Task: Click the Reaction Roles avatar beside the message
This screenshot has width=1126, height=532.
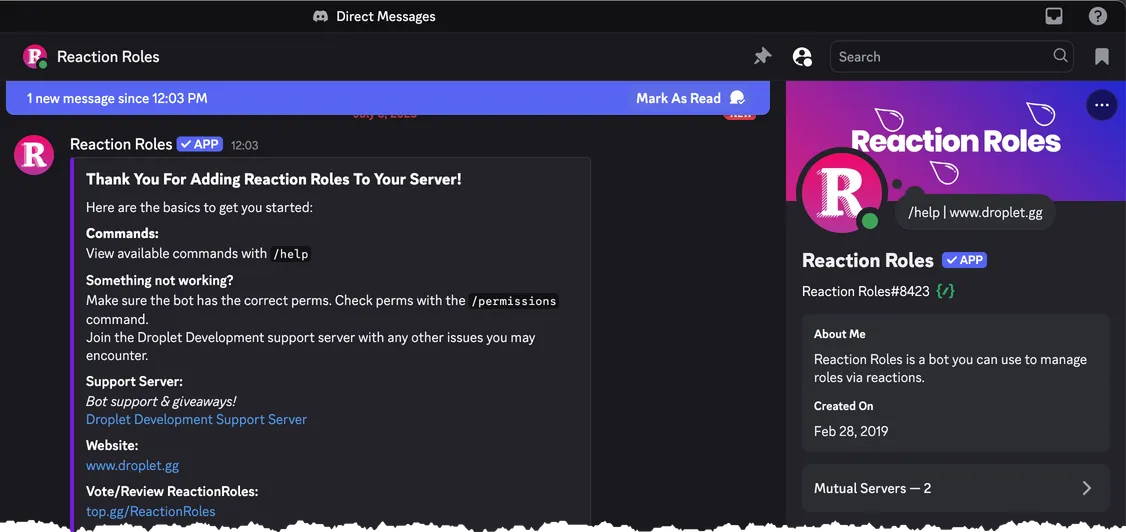Action: [34, 155]
